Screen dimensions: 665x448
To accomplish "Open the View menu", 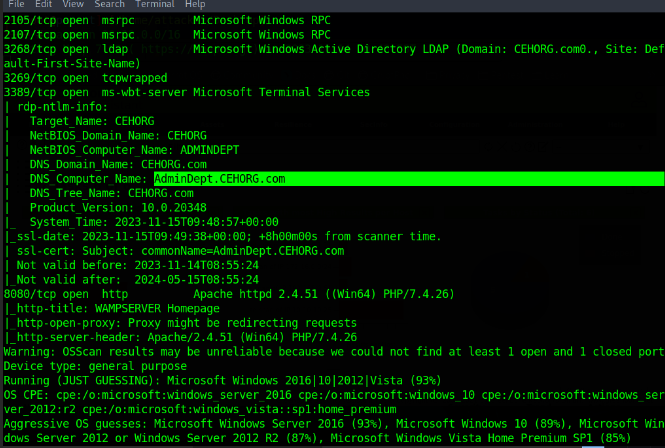I will pos(75,5).
